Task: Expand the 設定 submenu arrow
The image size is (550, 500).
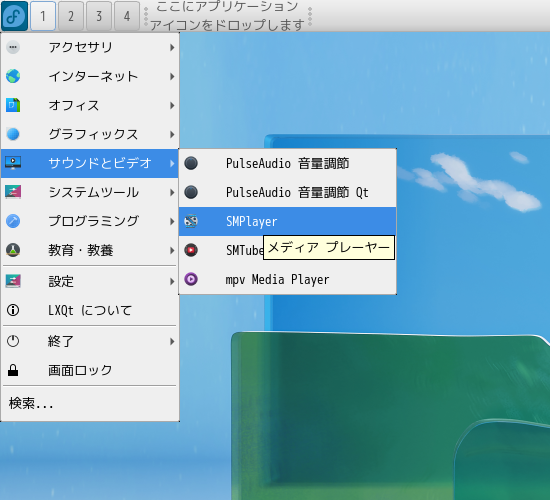Action: click(172, 281)
